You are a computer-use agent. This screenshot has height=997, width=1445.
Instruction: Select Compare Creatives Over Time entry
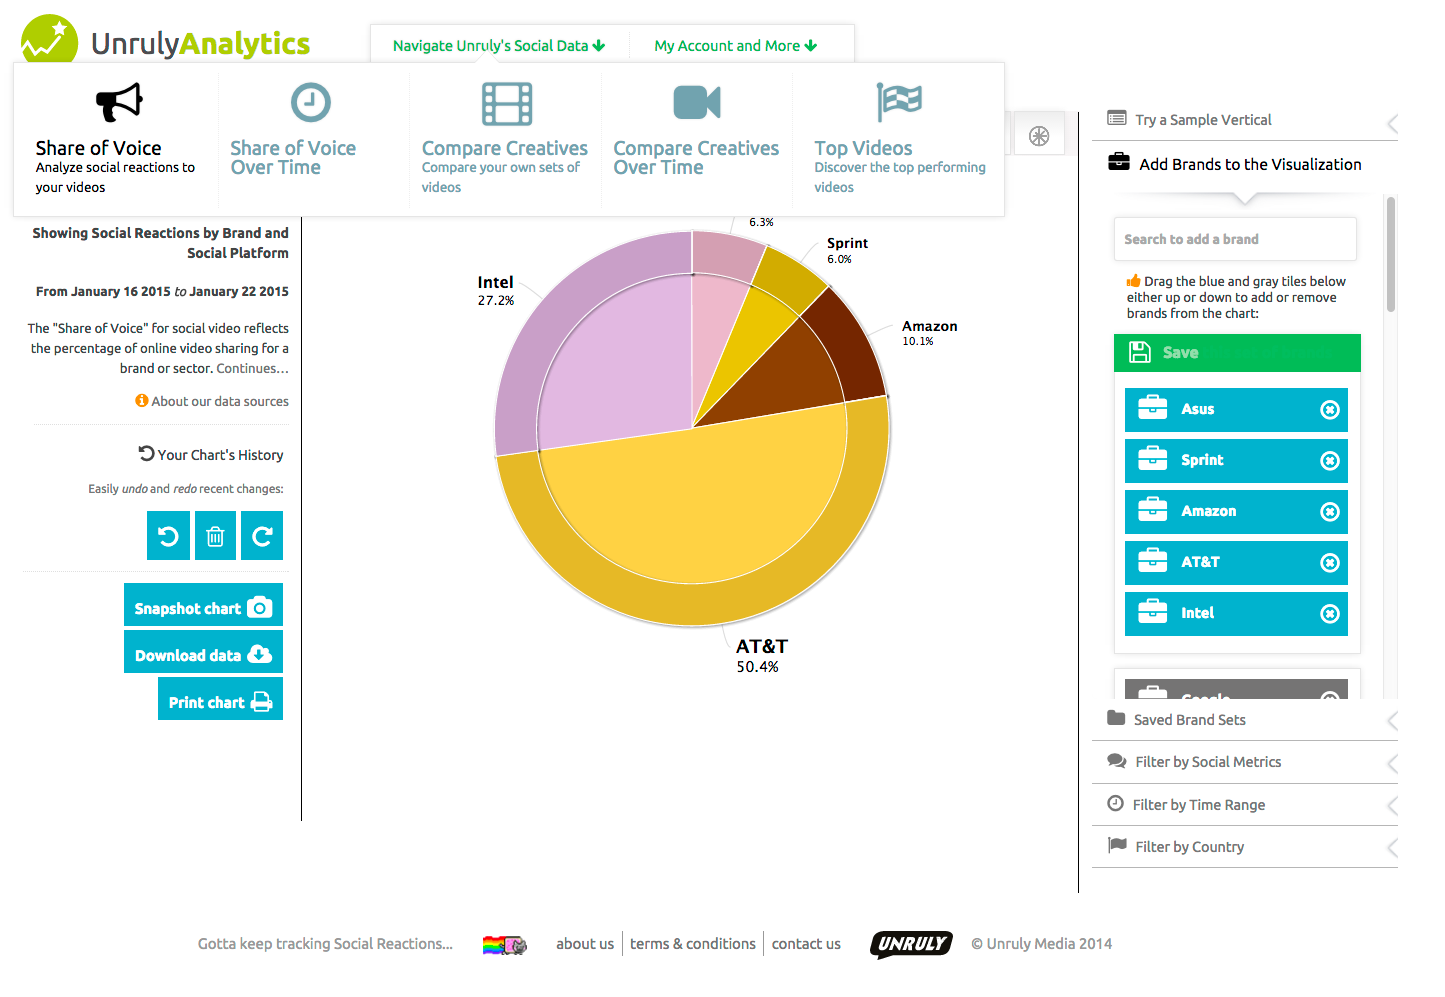point(696,140)
